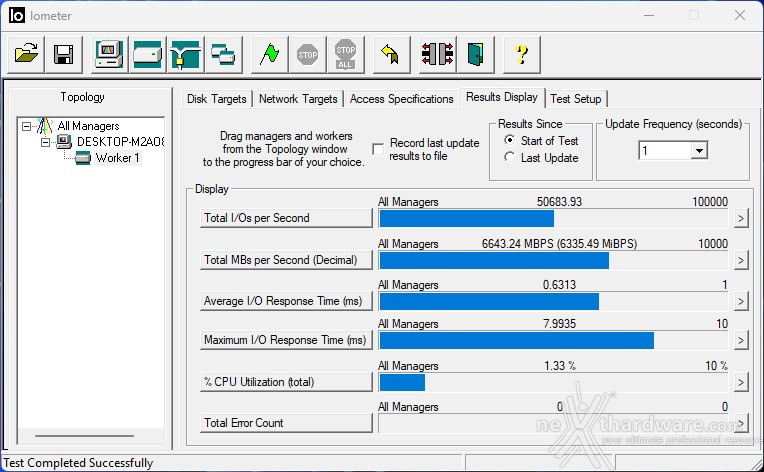Stop the current test
The width and height of the screenshot is (764, 472).
(x=307, y=54)
